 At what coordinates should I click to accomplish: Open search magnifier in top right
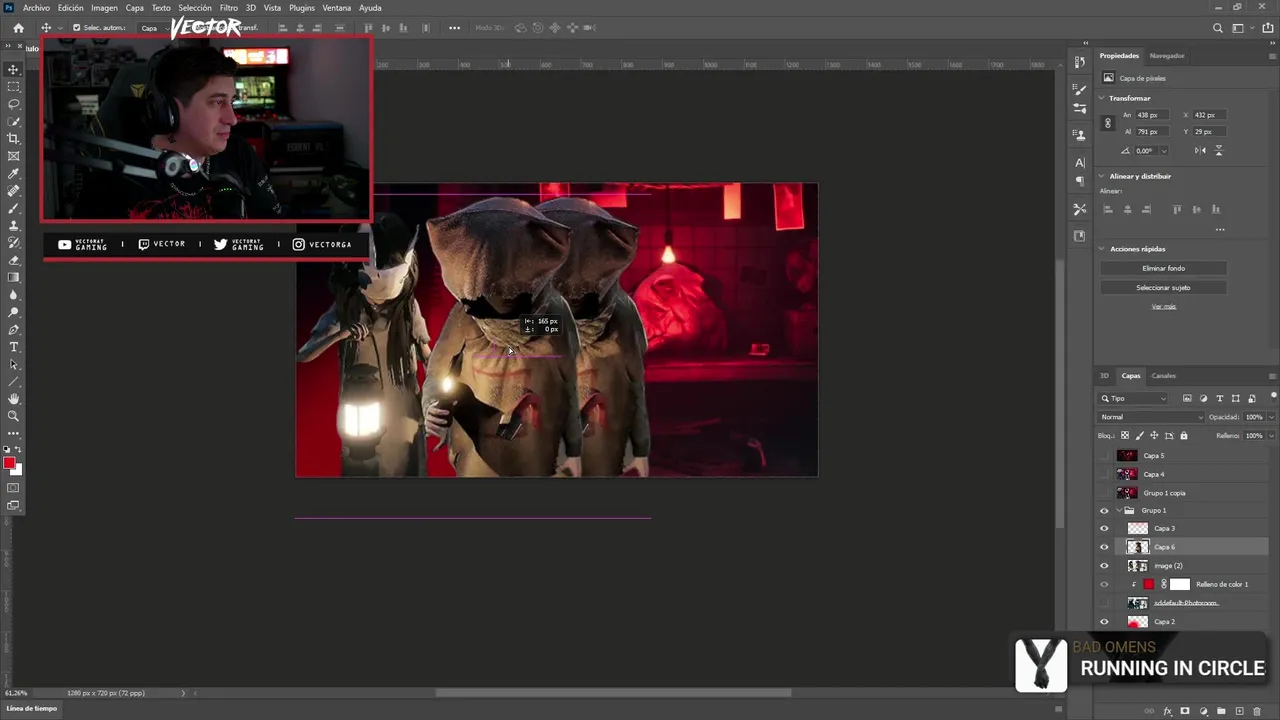pos(1217,28)
